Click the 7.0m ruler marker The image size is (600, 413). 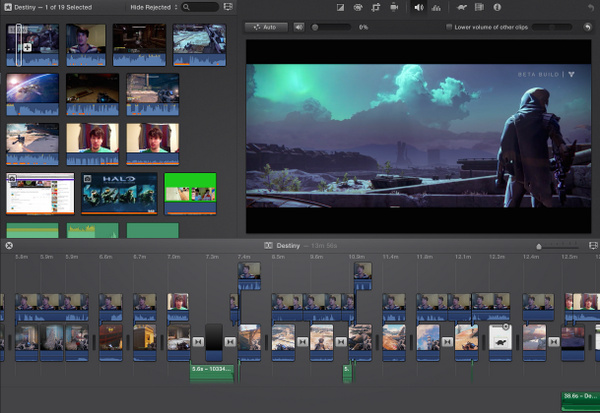click(173, 256)
